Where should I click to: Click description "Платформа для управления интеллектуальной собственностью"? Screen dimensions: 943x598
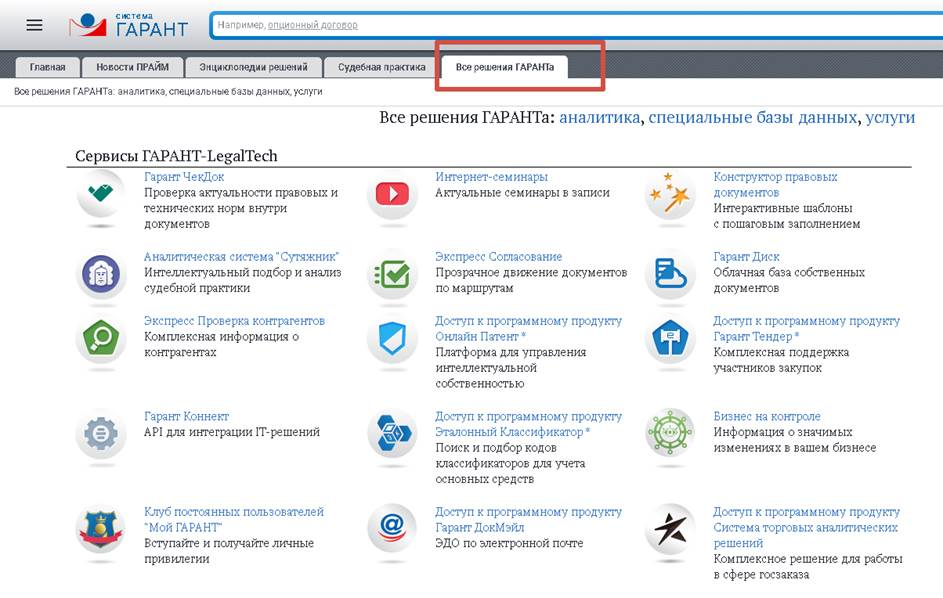511,368
